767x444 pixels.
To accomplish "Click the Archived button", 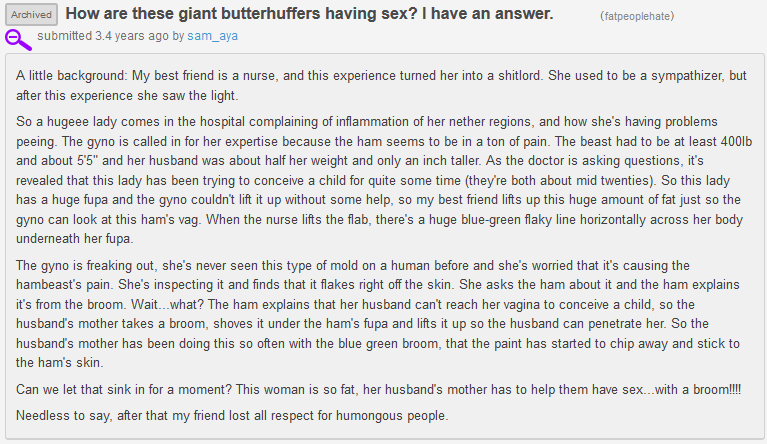I will coord(31,15).
